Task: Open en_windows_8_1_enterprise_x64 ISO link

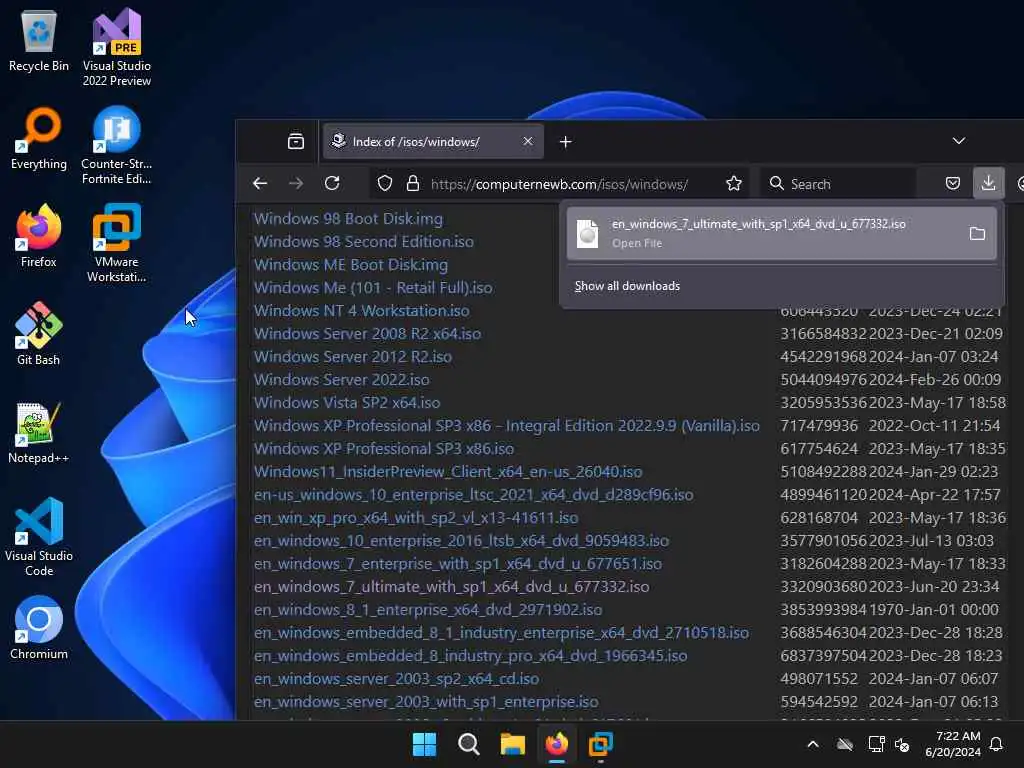Action: (x=428, y=609)
